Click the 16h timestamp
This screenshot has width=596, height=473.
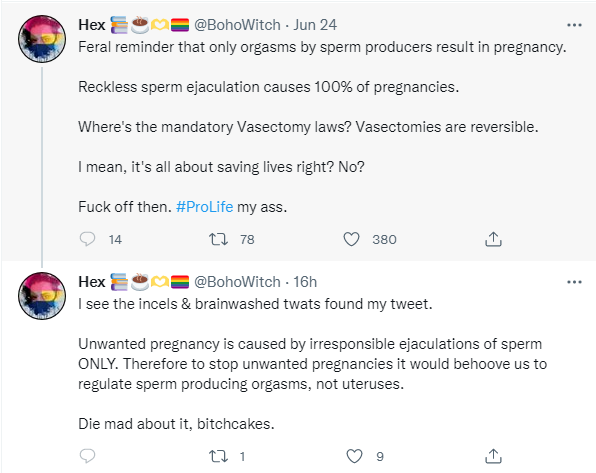click(305, 282)
